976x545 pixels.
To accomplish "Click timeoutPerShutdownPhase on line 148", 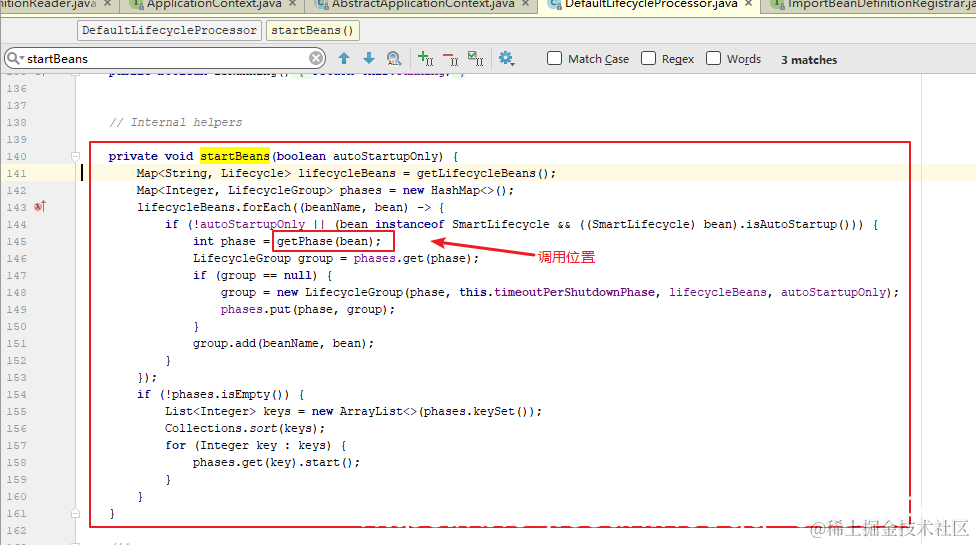I will tap(574, 292).
